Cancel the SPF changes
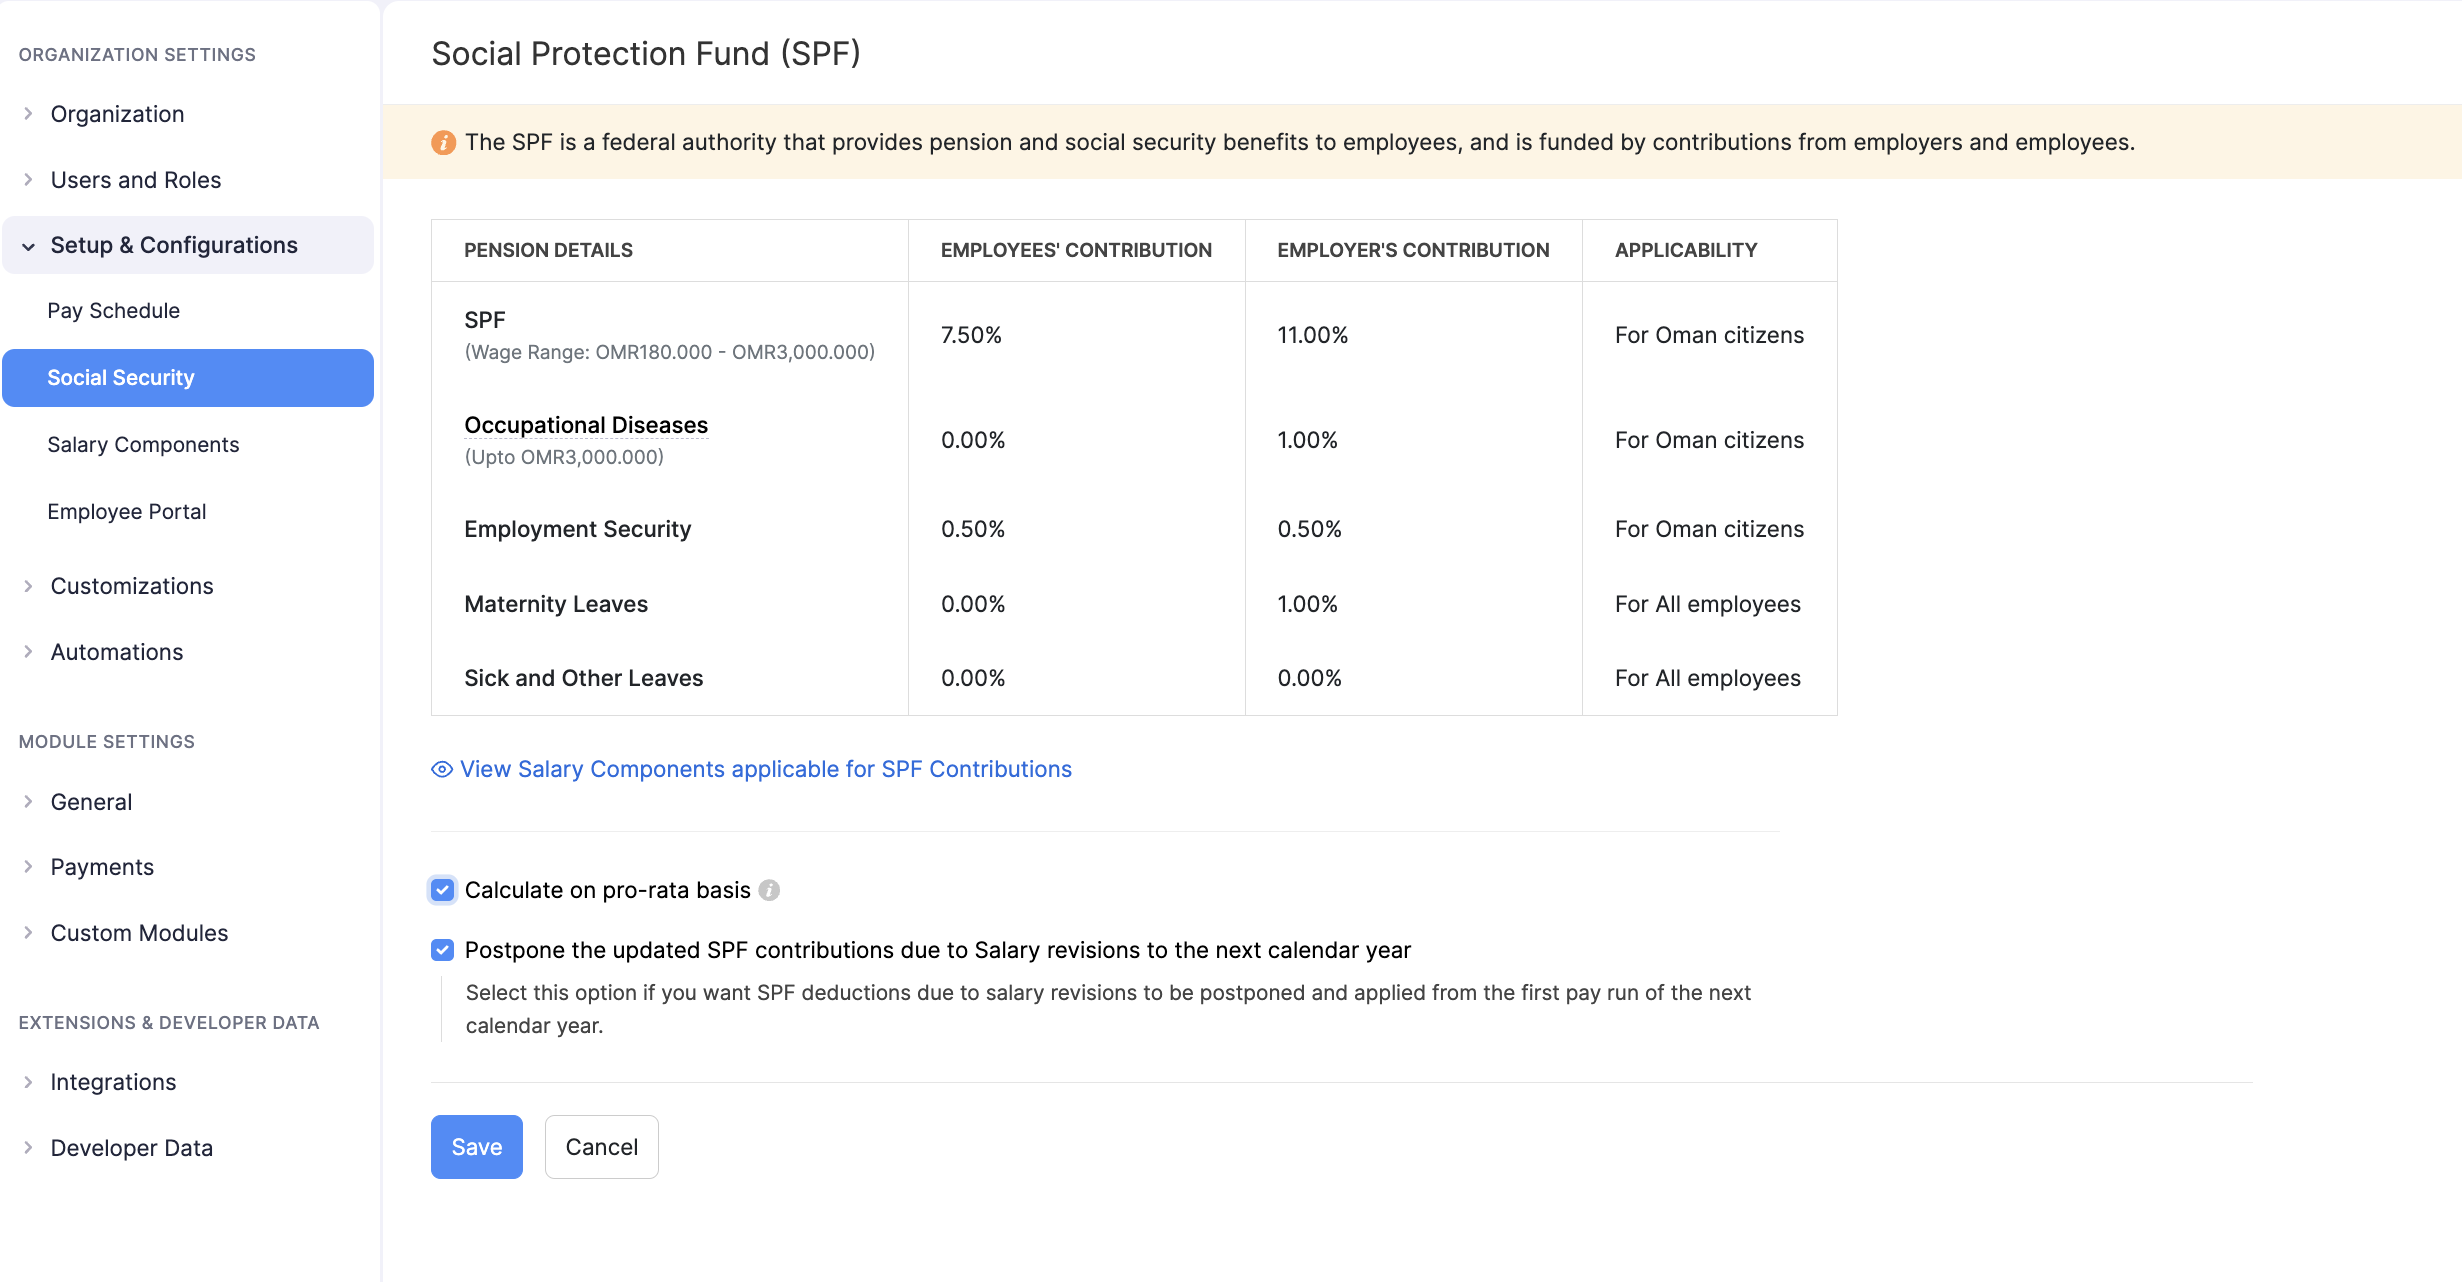The width and height of the screenshot is (2462, 1282). (601, 1147)
